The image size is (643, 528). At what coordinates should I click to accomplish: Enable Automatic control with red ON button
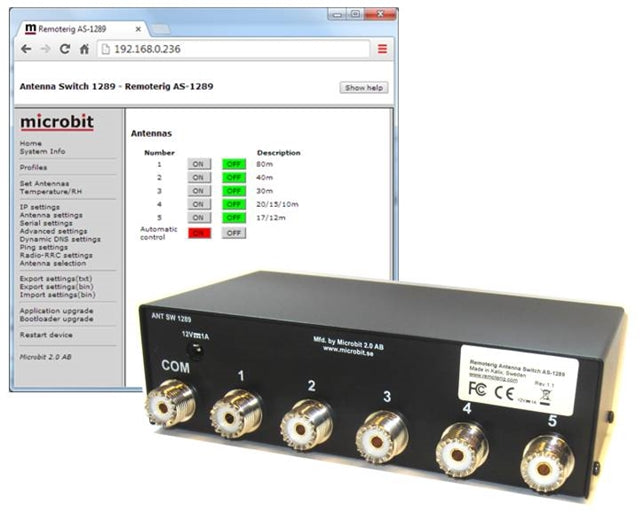pos(198,232)
